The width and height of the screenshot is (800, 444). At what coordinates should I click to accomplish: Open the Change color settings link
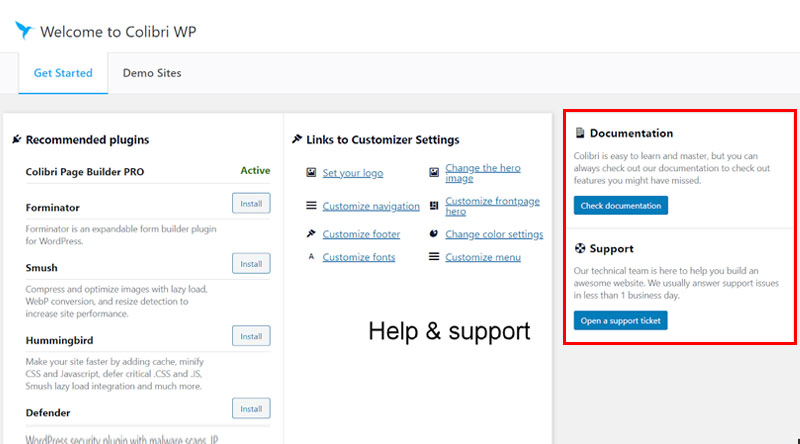pos(494,234)
